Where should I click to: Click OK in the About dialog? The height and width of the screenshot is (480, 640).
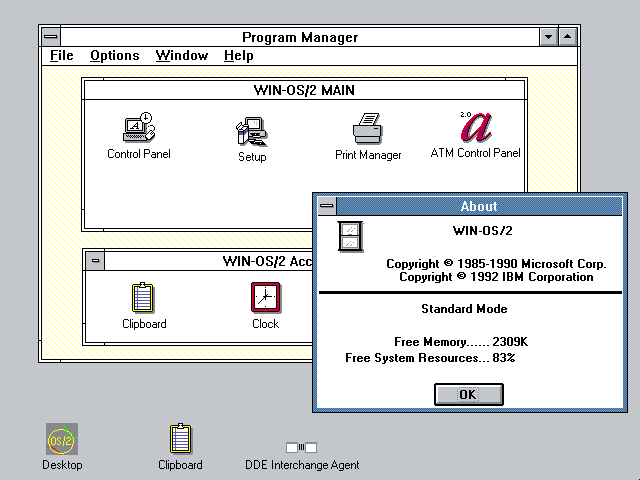tap(469, 394)
